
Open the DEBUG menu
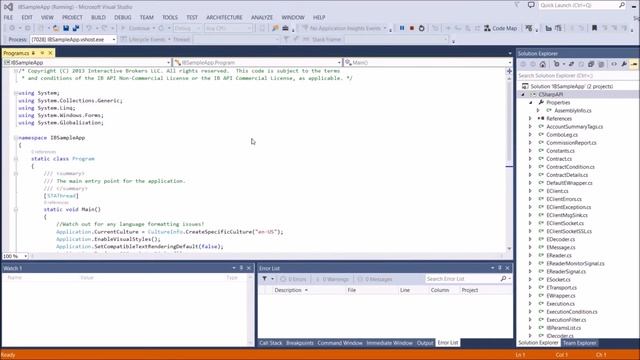(x=122, y=18)
